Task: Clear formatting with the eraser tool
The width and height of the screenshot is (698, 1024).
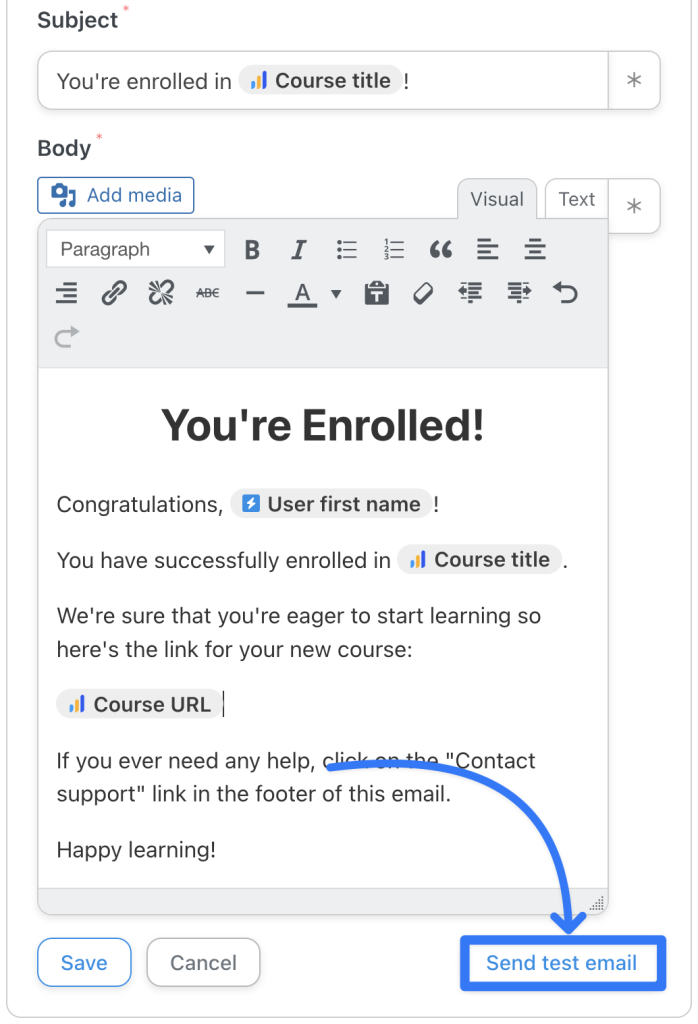Action: click(423, 293)
